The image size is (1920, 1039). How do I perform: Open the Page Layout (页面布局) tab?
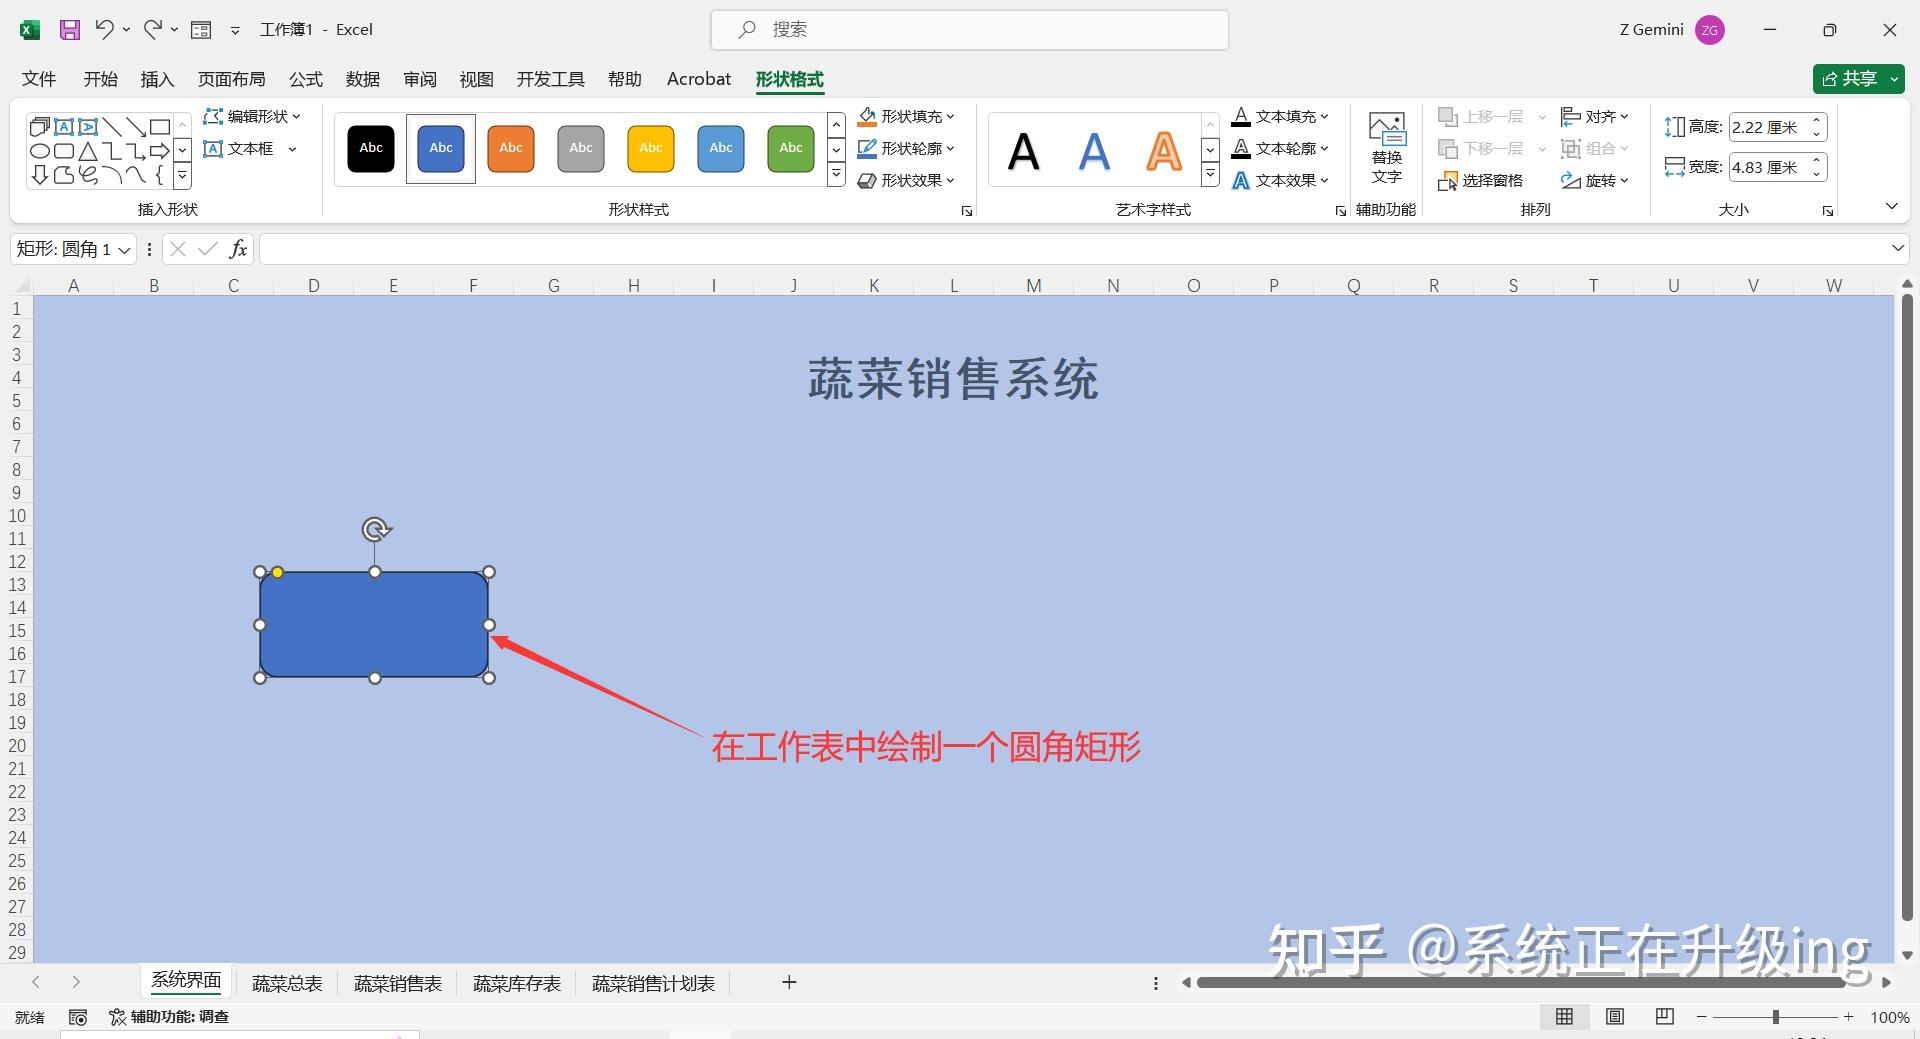pos(231,79)
